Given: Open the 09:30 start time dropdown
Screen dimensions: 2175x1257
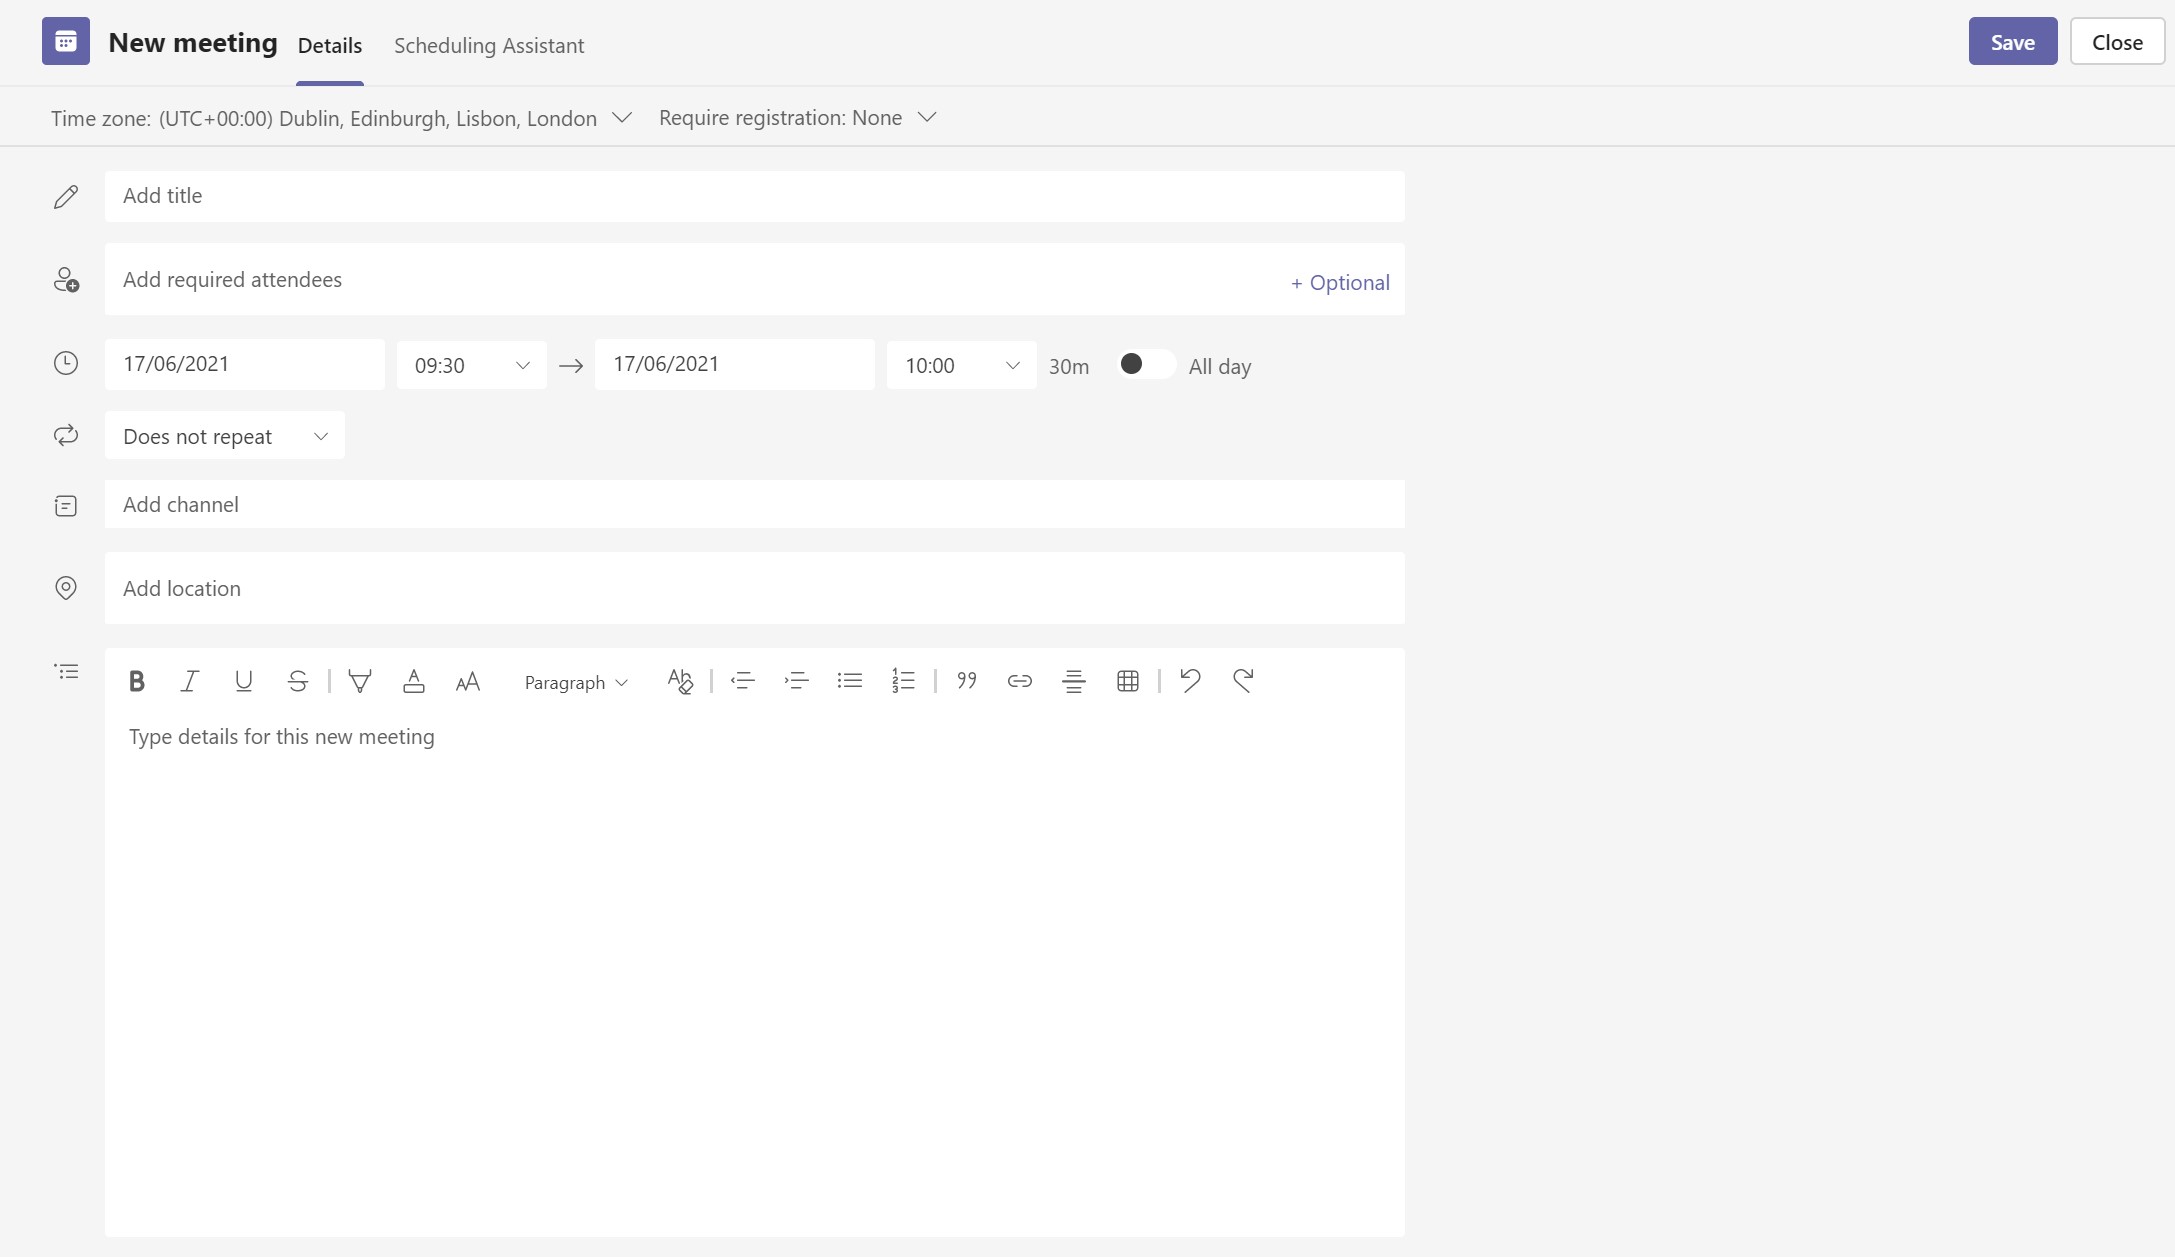Looking at the screenshot, I should [472, 365].
